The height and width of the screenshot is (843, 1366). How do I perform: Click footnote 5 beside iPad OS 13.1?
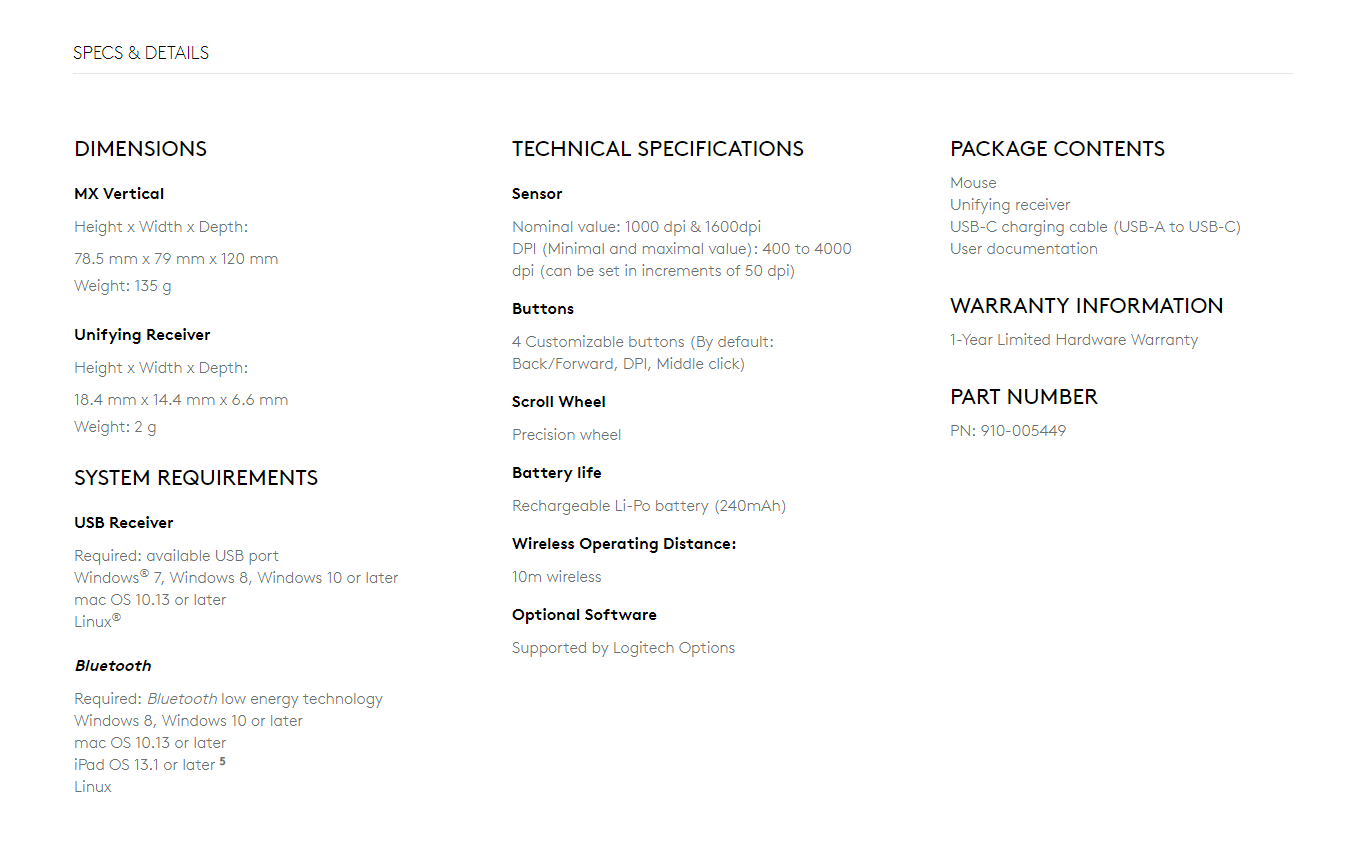223,762
